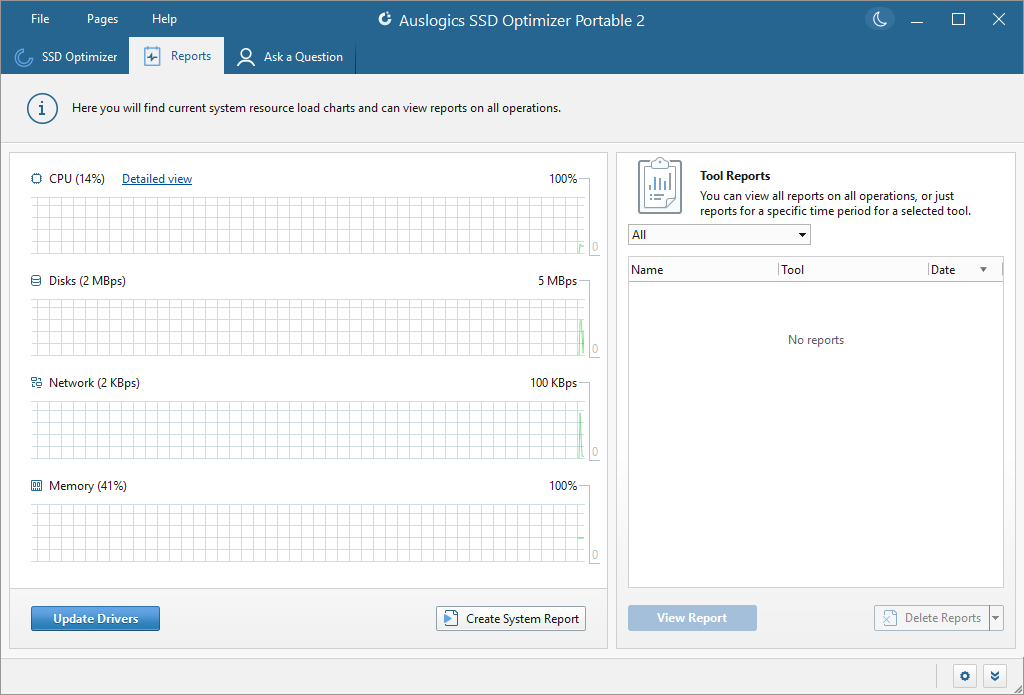
Task: Click the document icon inside Create System Report button
Action: click(x=451, y=618)
